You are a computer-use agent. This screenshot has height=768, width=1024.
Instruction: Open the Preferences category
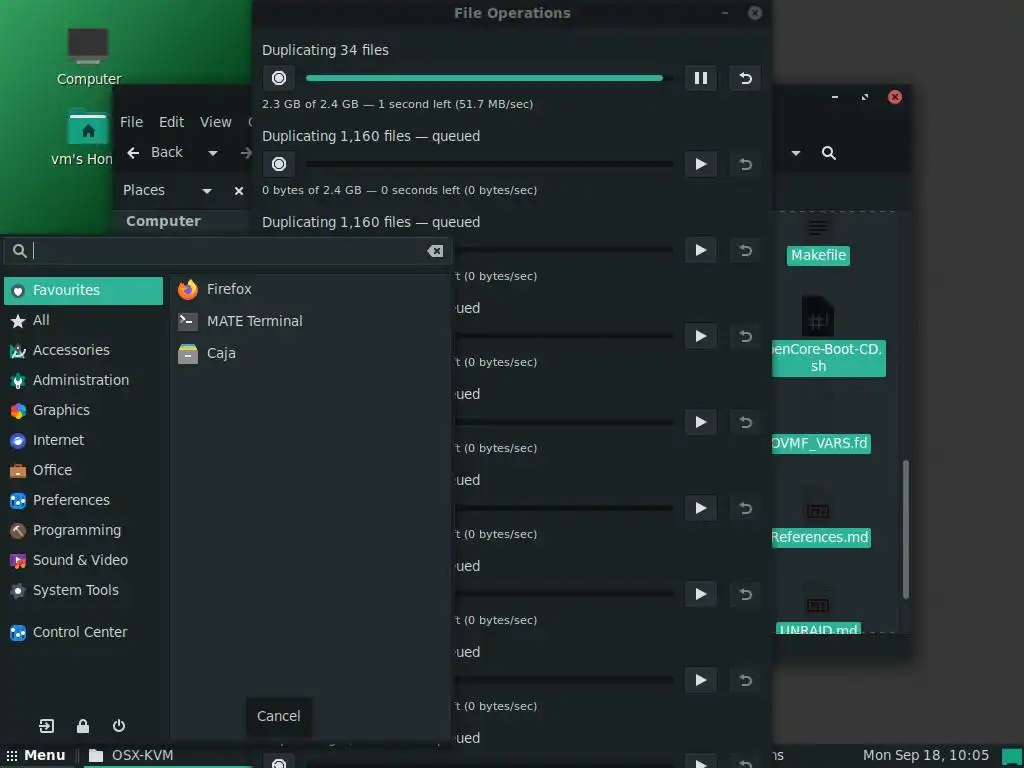click(x=84, y=501)
